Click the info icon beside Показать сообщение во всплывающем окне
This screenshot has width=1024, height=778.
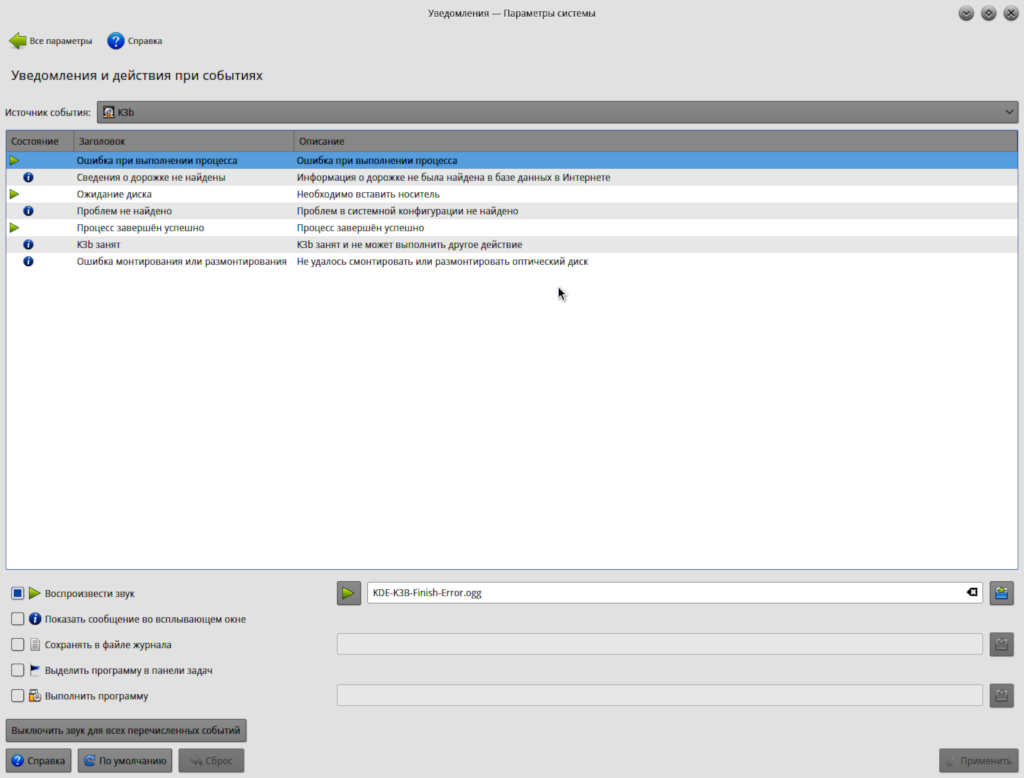click(x=35, y=619)
